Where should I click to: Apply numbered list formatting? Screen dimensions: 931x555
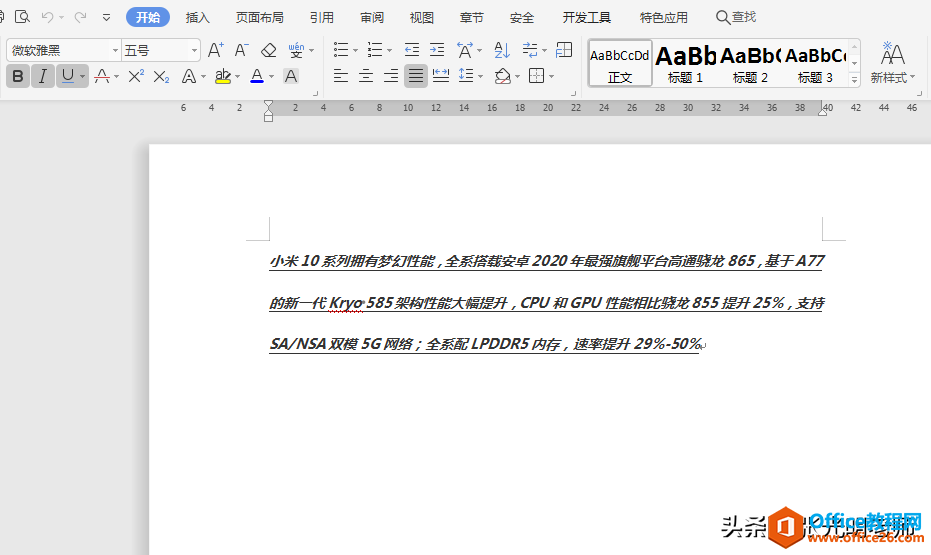click(x=375, y=50)
